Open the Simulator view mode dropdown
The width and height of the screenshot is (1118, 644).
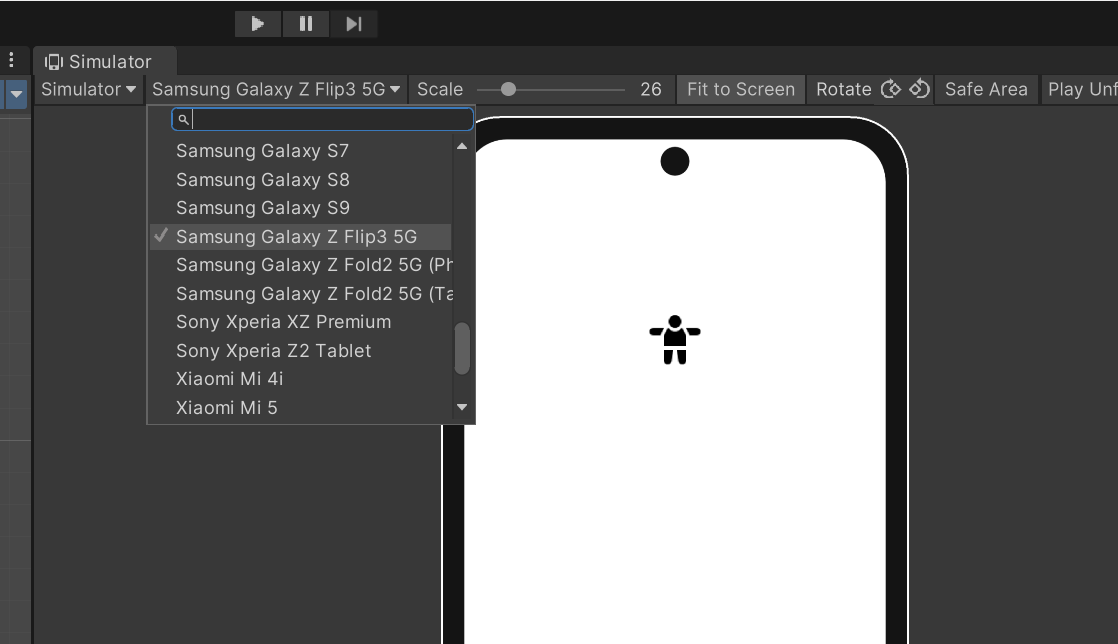[x=88, y=89]
